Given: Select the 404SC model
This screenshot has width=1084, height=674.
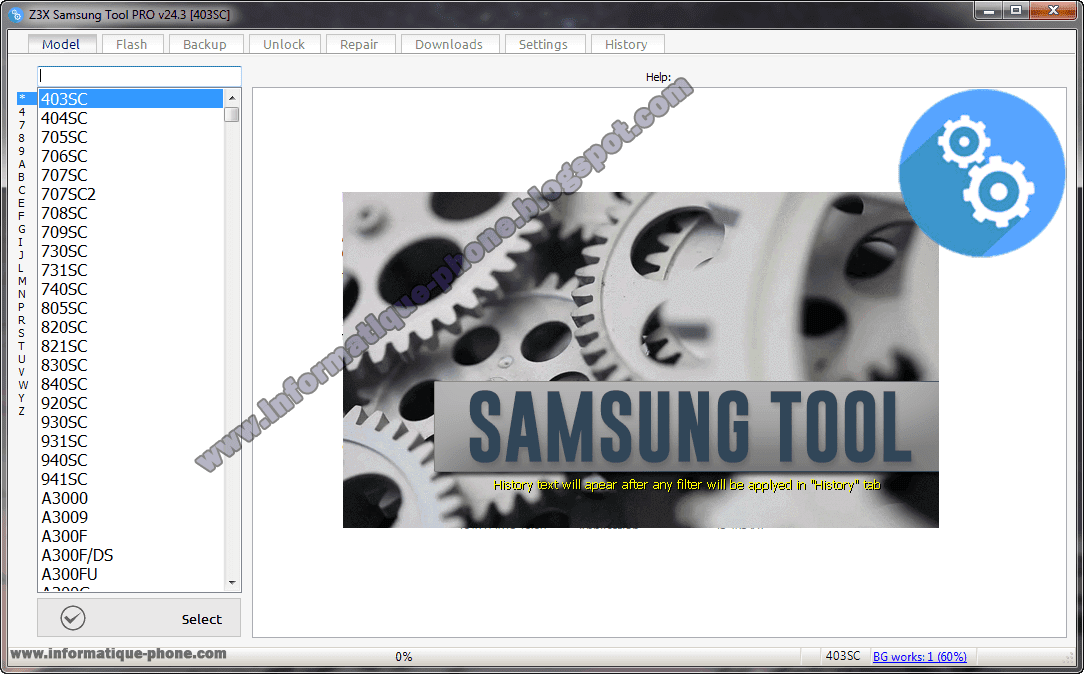Looking at the screenshot, I should (x=131, y=118).
